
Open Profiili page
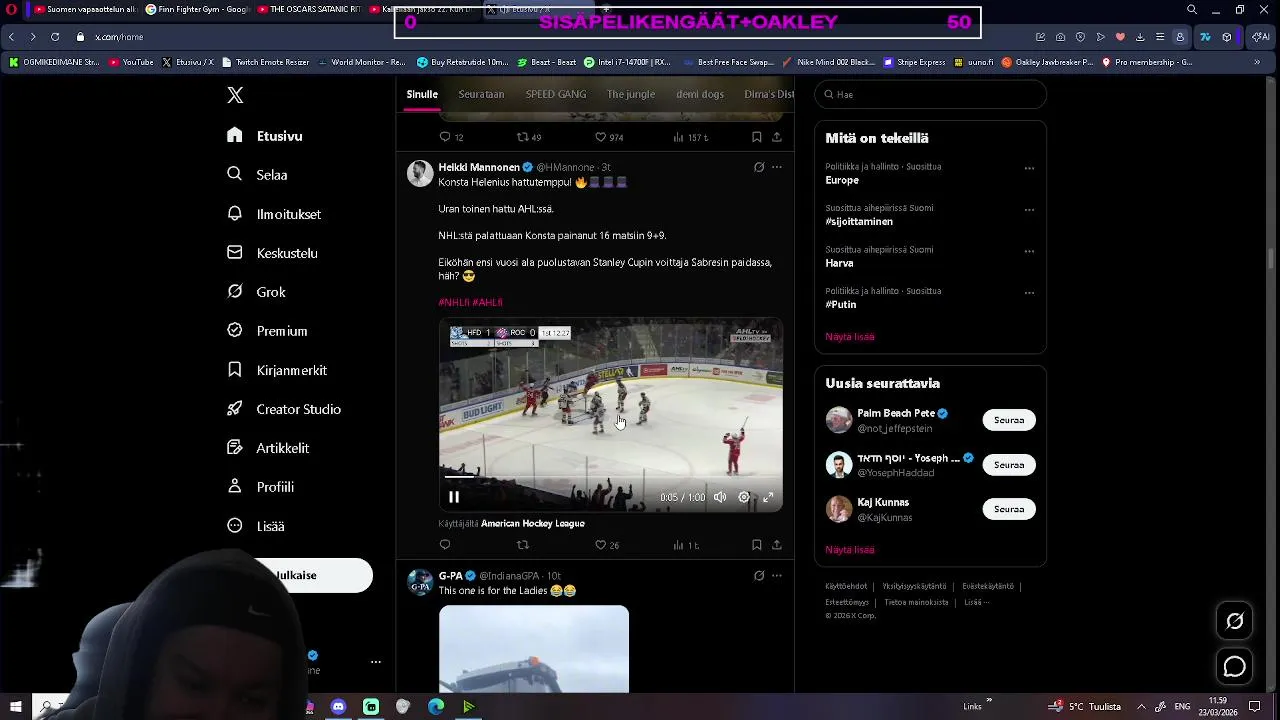point(260,487)
